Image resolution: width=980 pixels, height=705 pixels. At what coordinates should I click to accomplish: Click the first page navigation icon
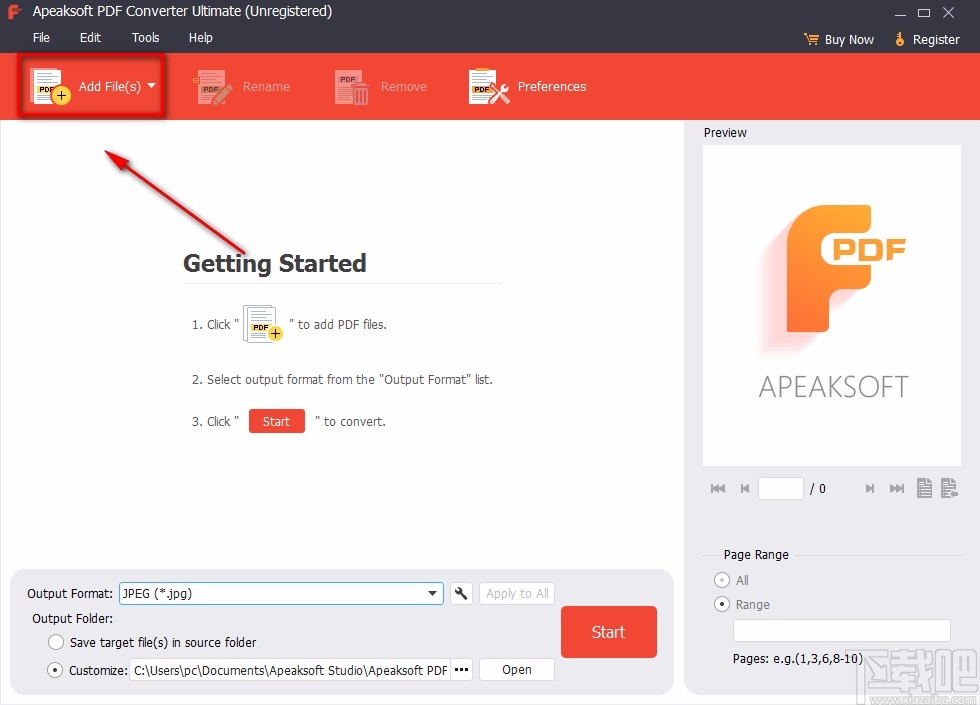point(718,488)
